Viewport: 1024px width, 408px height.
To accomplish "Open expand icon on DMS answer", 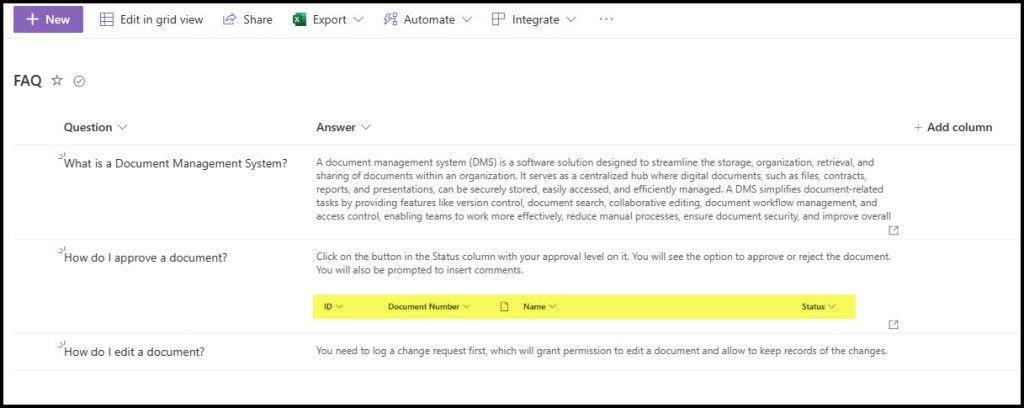I will 893,230.
